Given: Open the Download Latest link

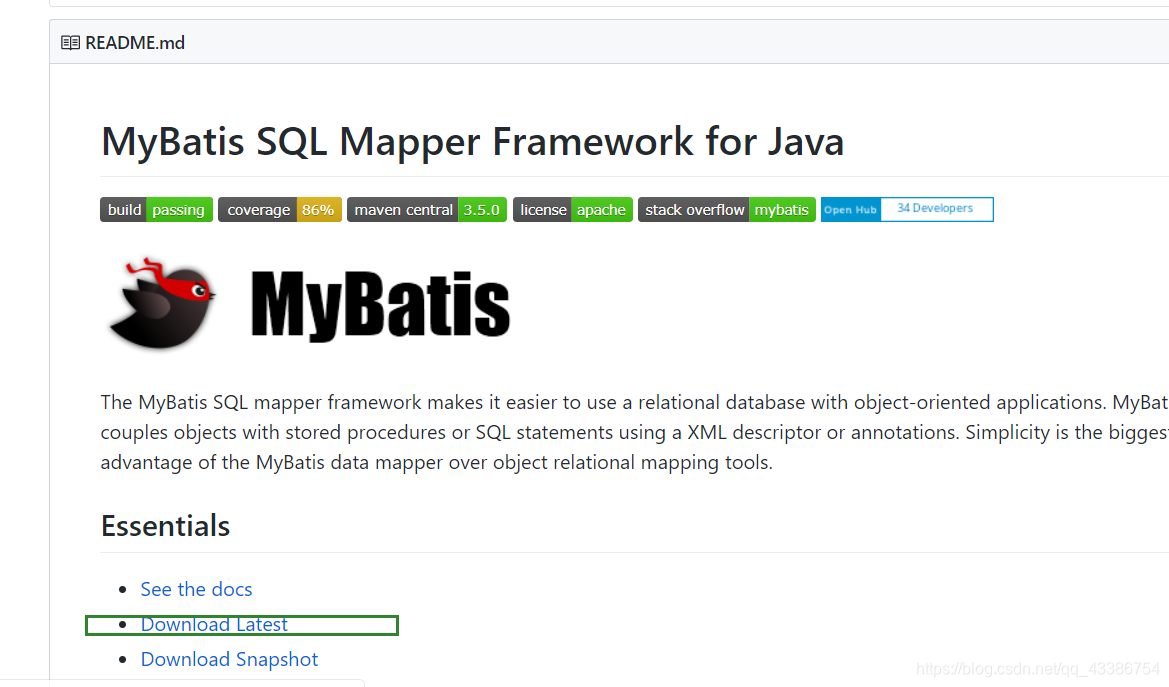Looking at the screenshot, I should tap(214, 624).
